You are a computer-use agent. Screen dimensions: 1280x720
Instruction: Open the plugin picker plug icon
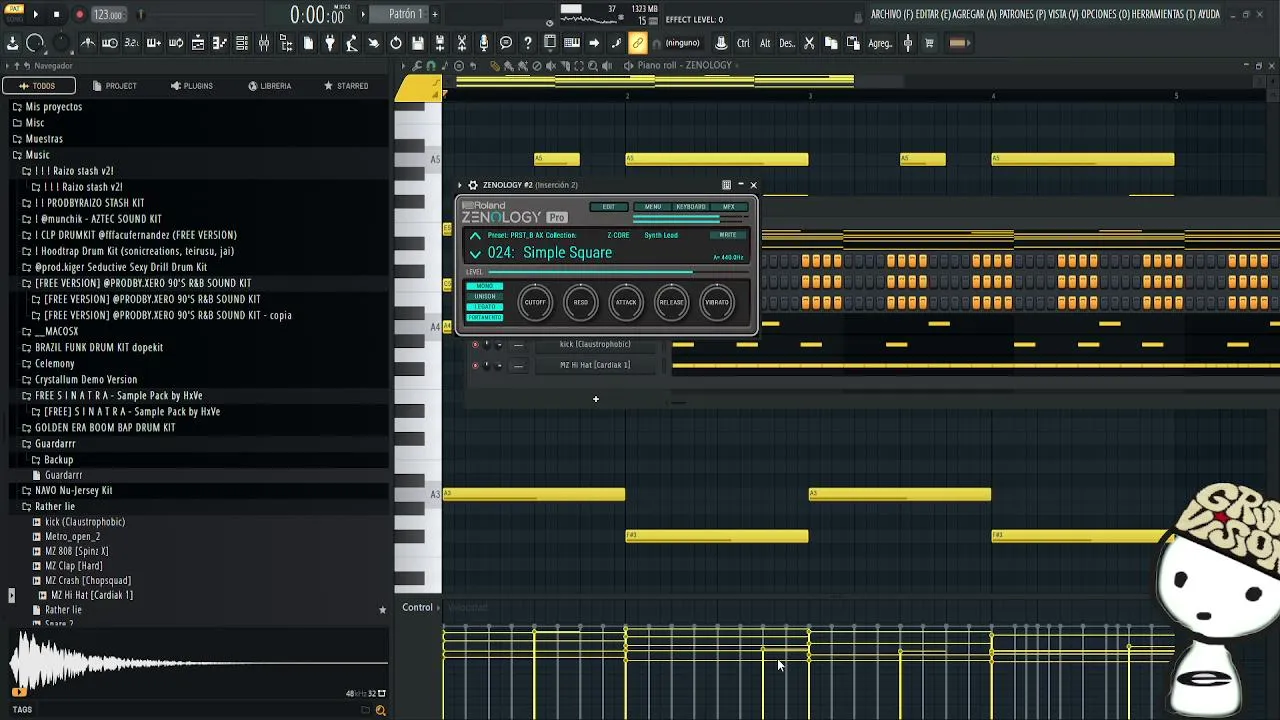click(330, 43)
